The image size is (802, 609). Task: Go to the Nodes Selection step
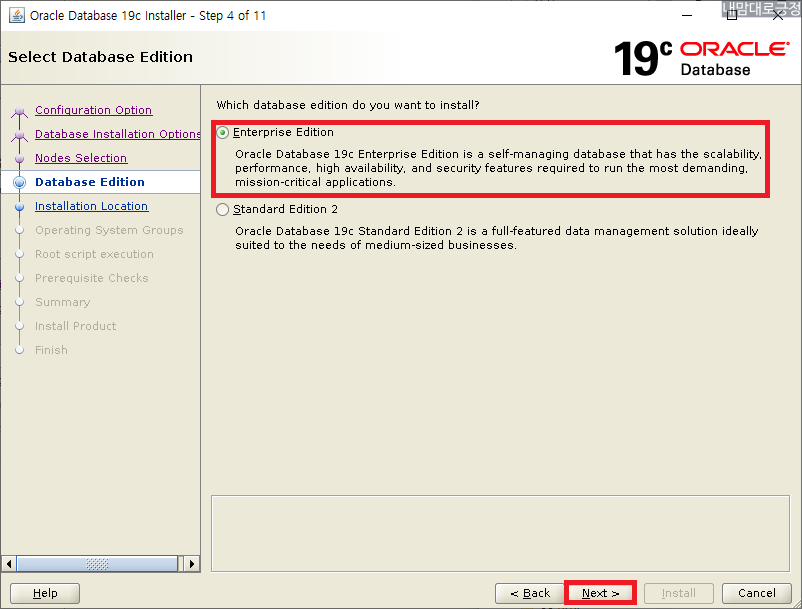click(x=81, y=158)
